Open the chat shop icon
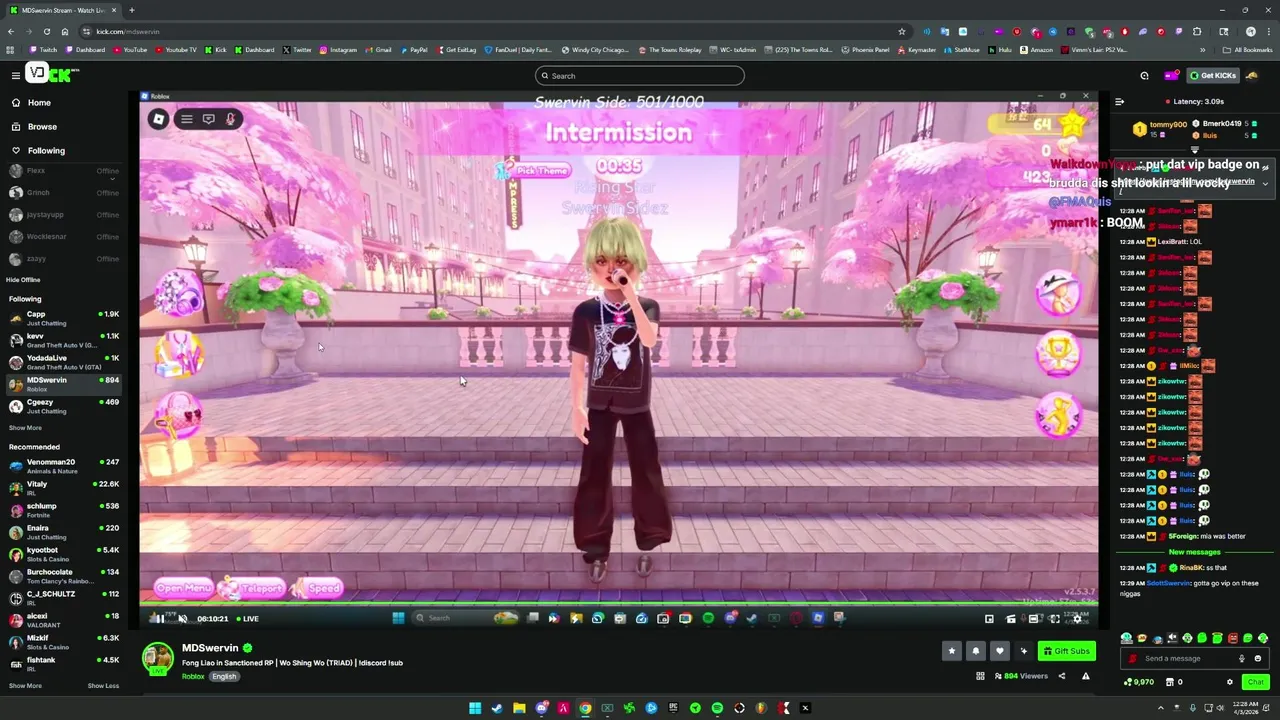Image resolution: width=1280 pixels, height=720 pixels. coord(1171,682)
